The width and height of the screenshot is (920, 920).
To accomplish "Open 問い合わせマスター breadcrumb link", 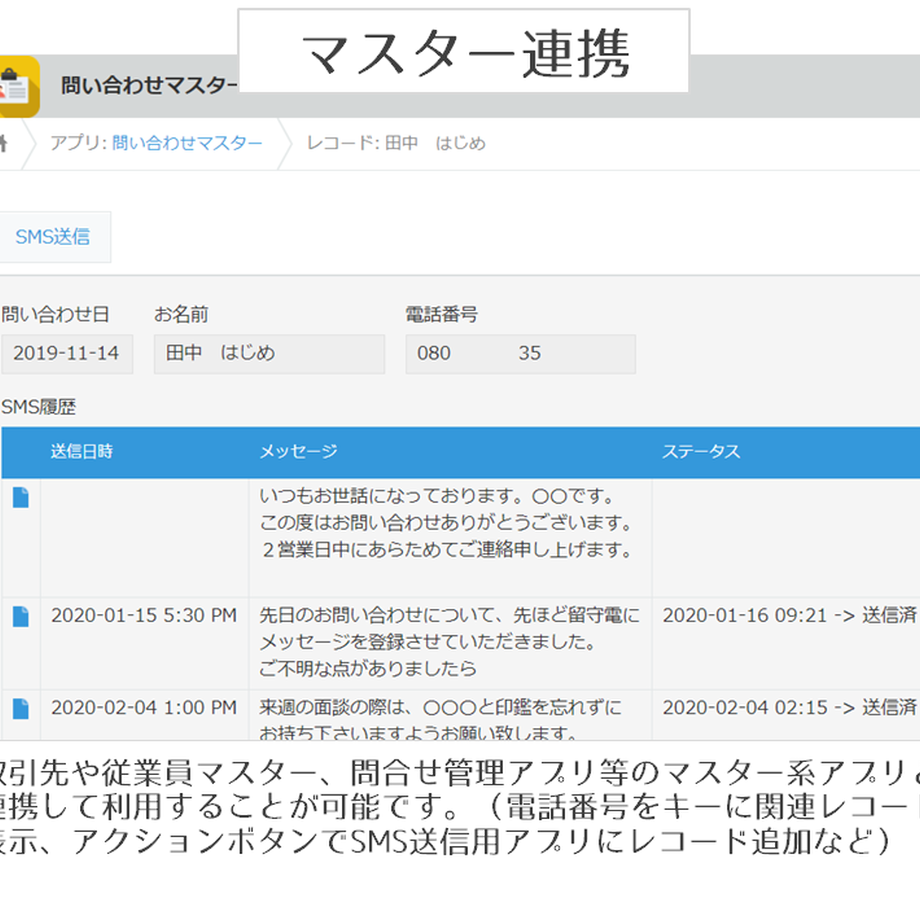I will [187, 143].
